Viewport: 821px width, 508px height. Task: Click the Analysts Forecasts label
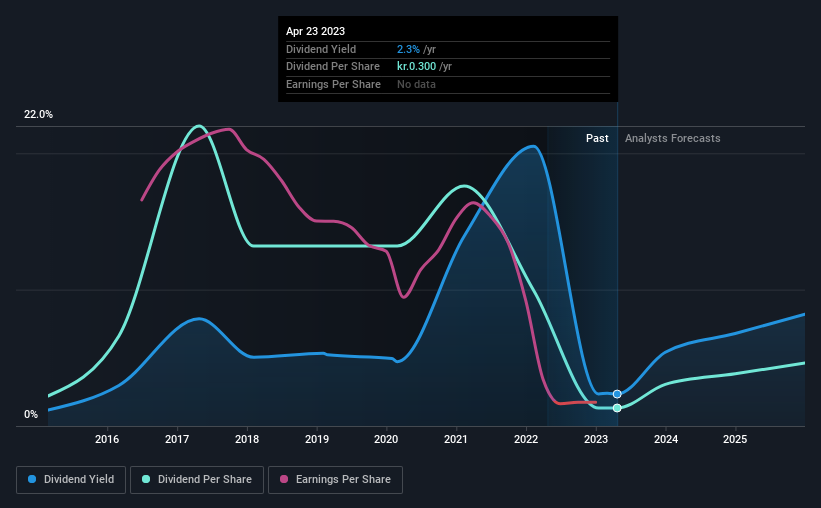point(672,138)
